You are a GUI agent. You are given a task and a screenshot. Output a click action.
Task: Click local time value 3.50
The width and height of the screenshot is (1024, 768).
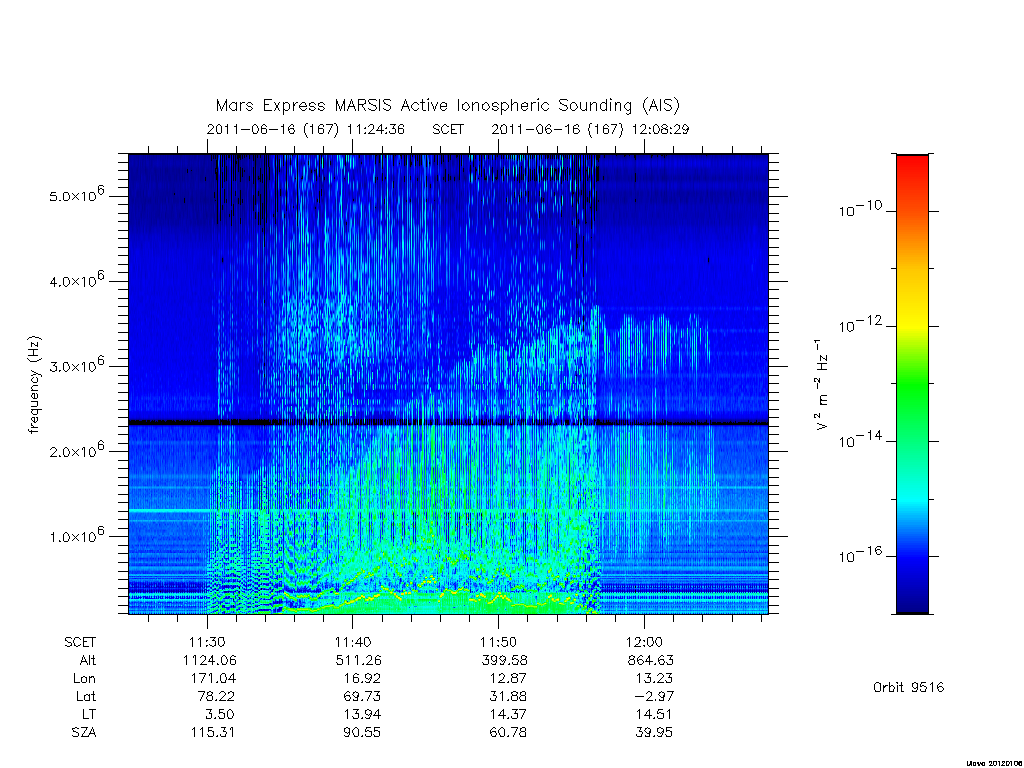pyautogui.click(x=219, y=714)
